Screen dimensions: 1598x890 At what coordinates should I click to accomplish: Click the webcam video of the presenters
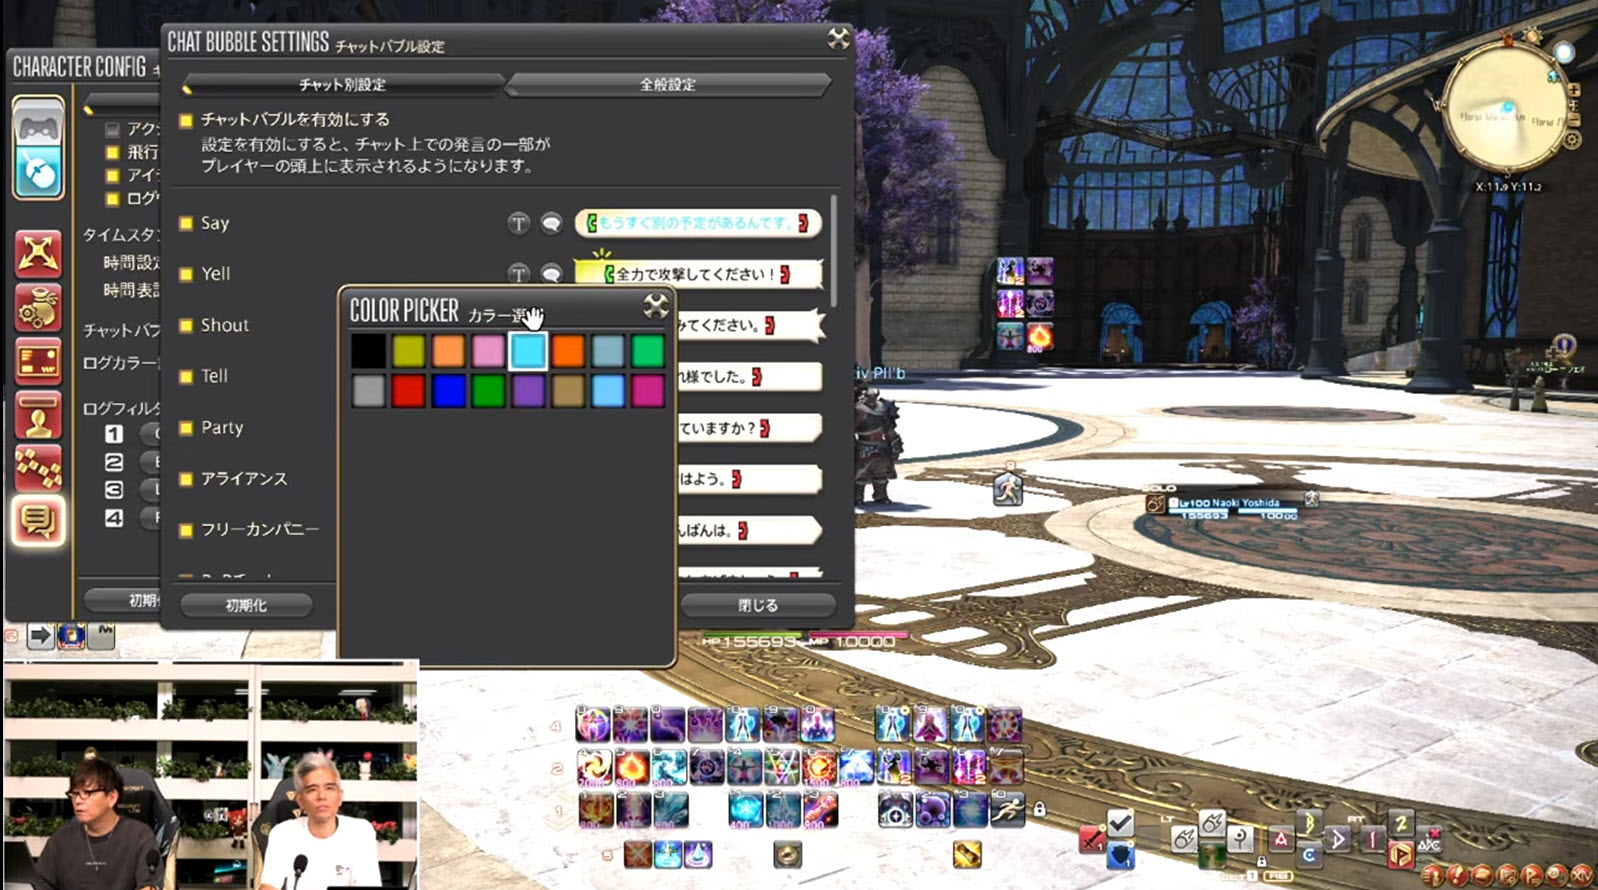click(x=211, y=775)
